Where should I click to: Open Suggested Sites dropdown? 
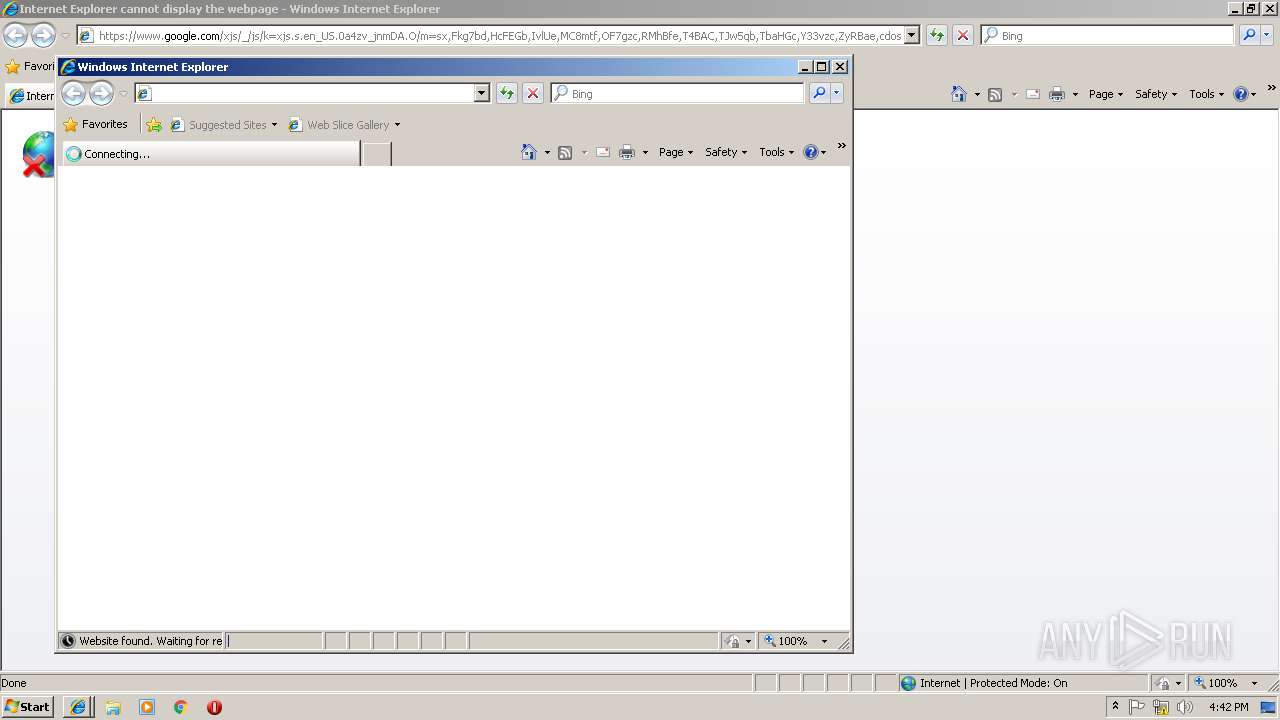point(274,125)
